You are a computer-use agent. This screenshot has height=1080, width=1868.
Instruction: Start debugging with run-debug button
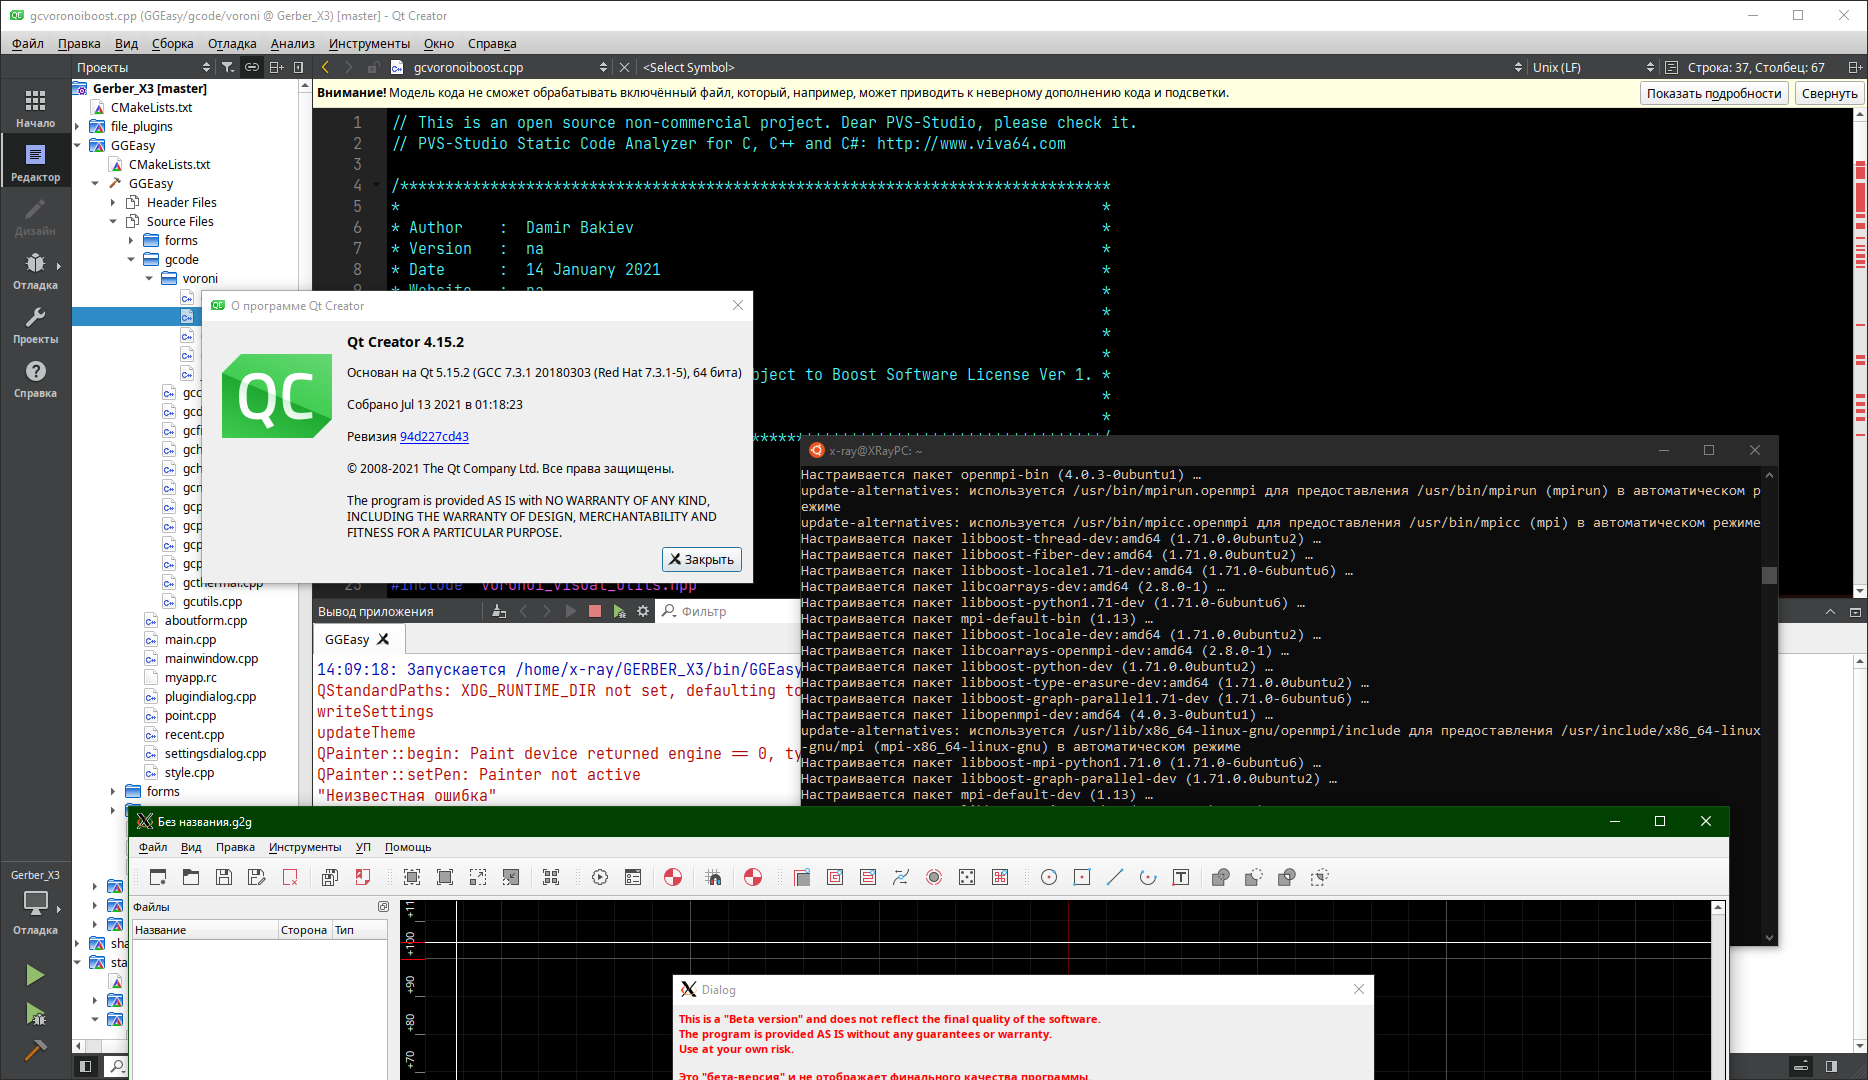[35, 1014]
